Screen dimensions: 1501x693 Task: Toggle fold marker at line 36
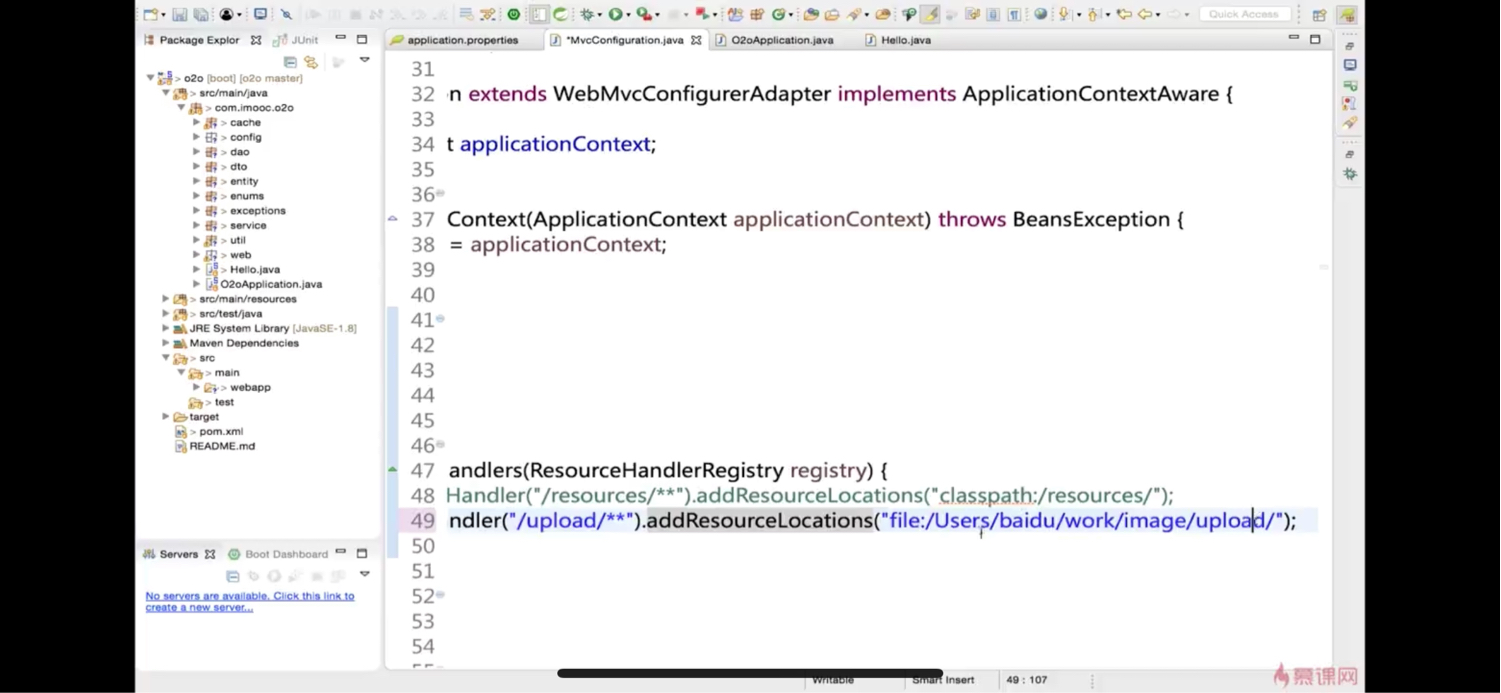(440, 194)
